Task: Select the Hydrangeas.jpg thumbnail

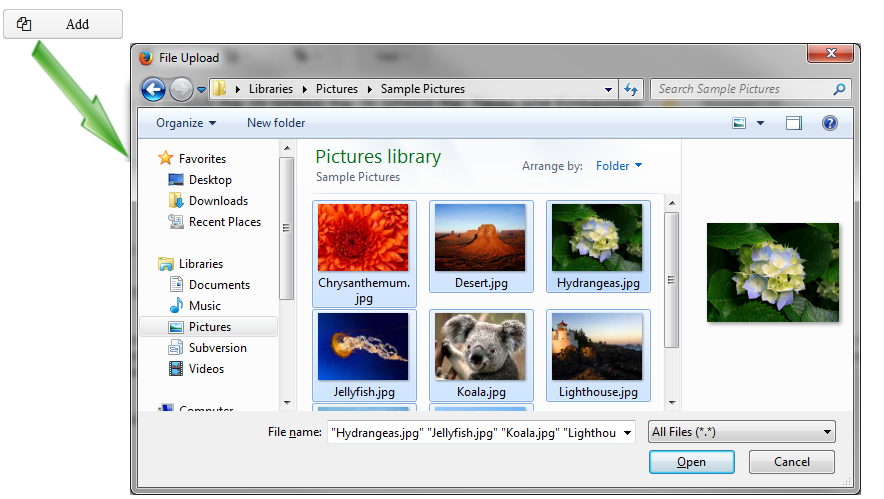Action: 598,246
